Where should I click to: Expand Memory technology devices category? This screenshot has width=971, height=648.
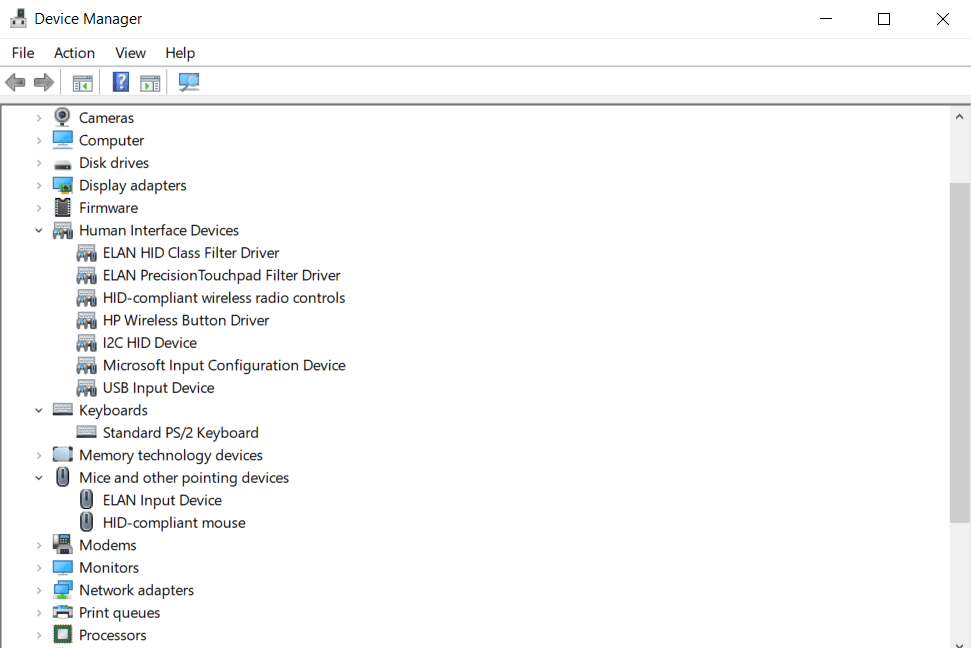coord(38,455)
